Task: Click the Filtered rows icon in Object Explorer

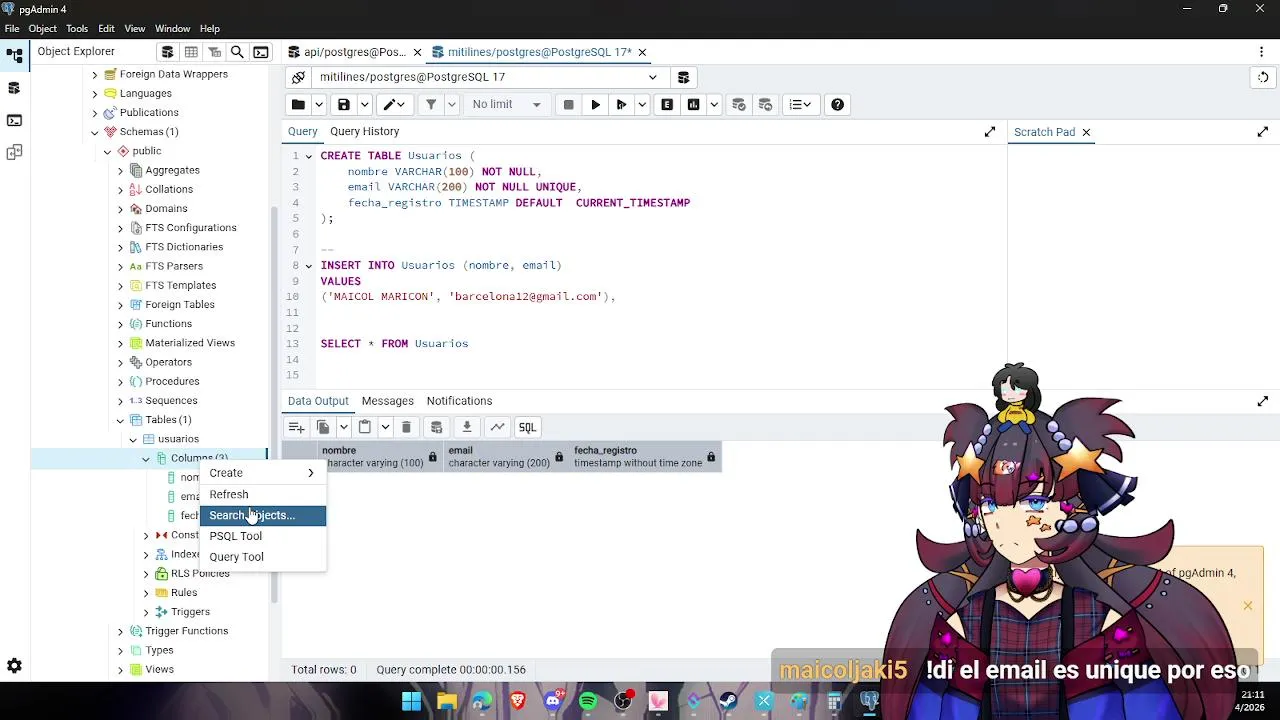Action: (x=214, y=52)
